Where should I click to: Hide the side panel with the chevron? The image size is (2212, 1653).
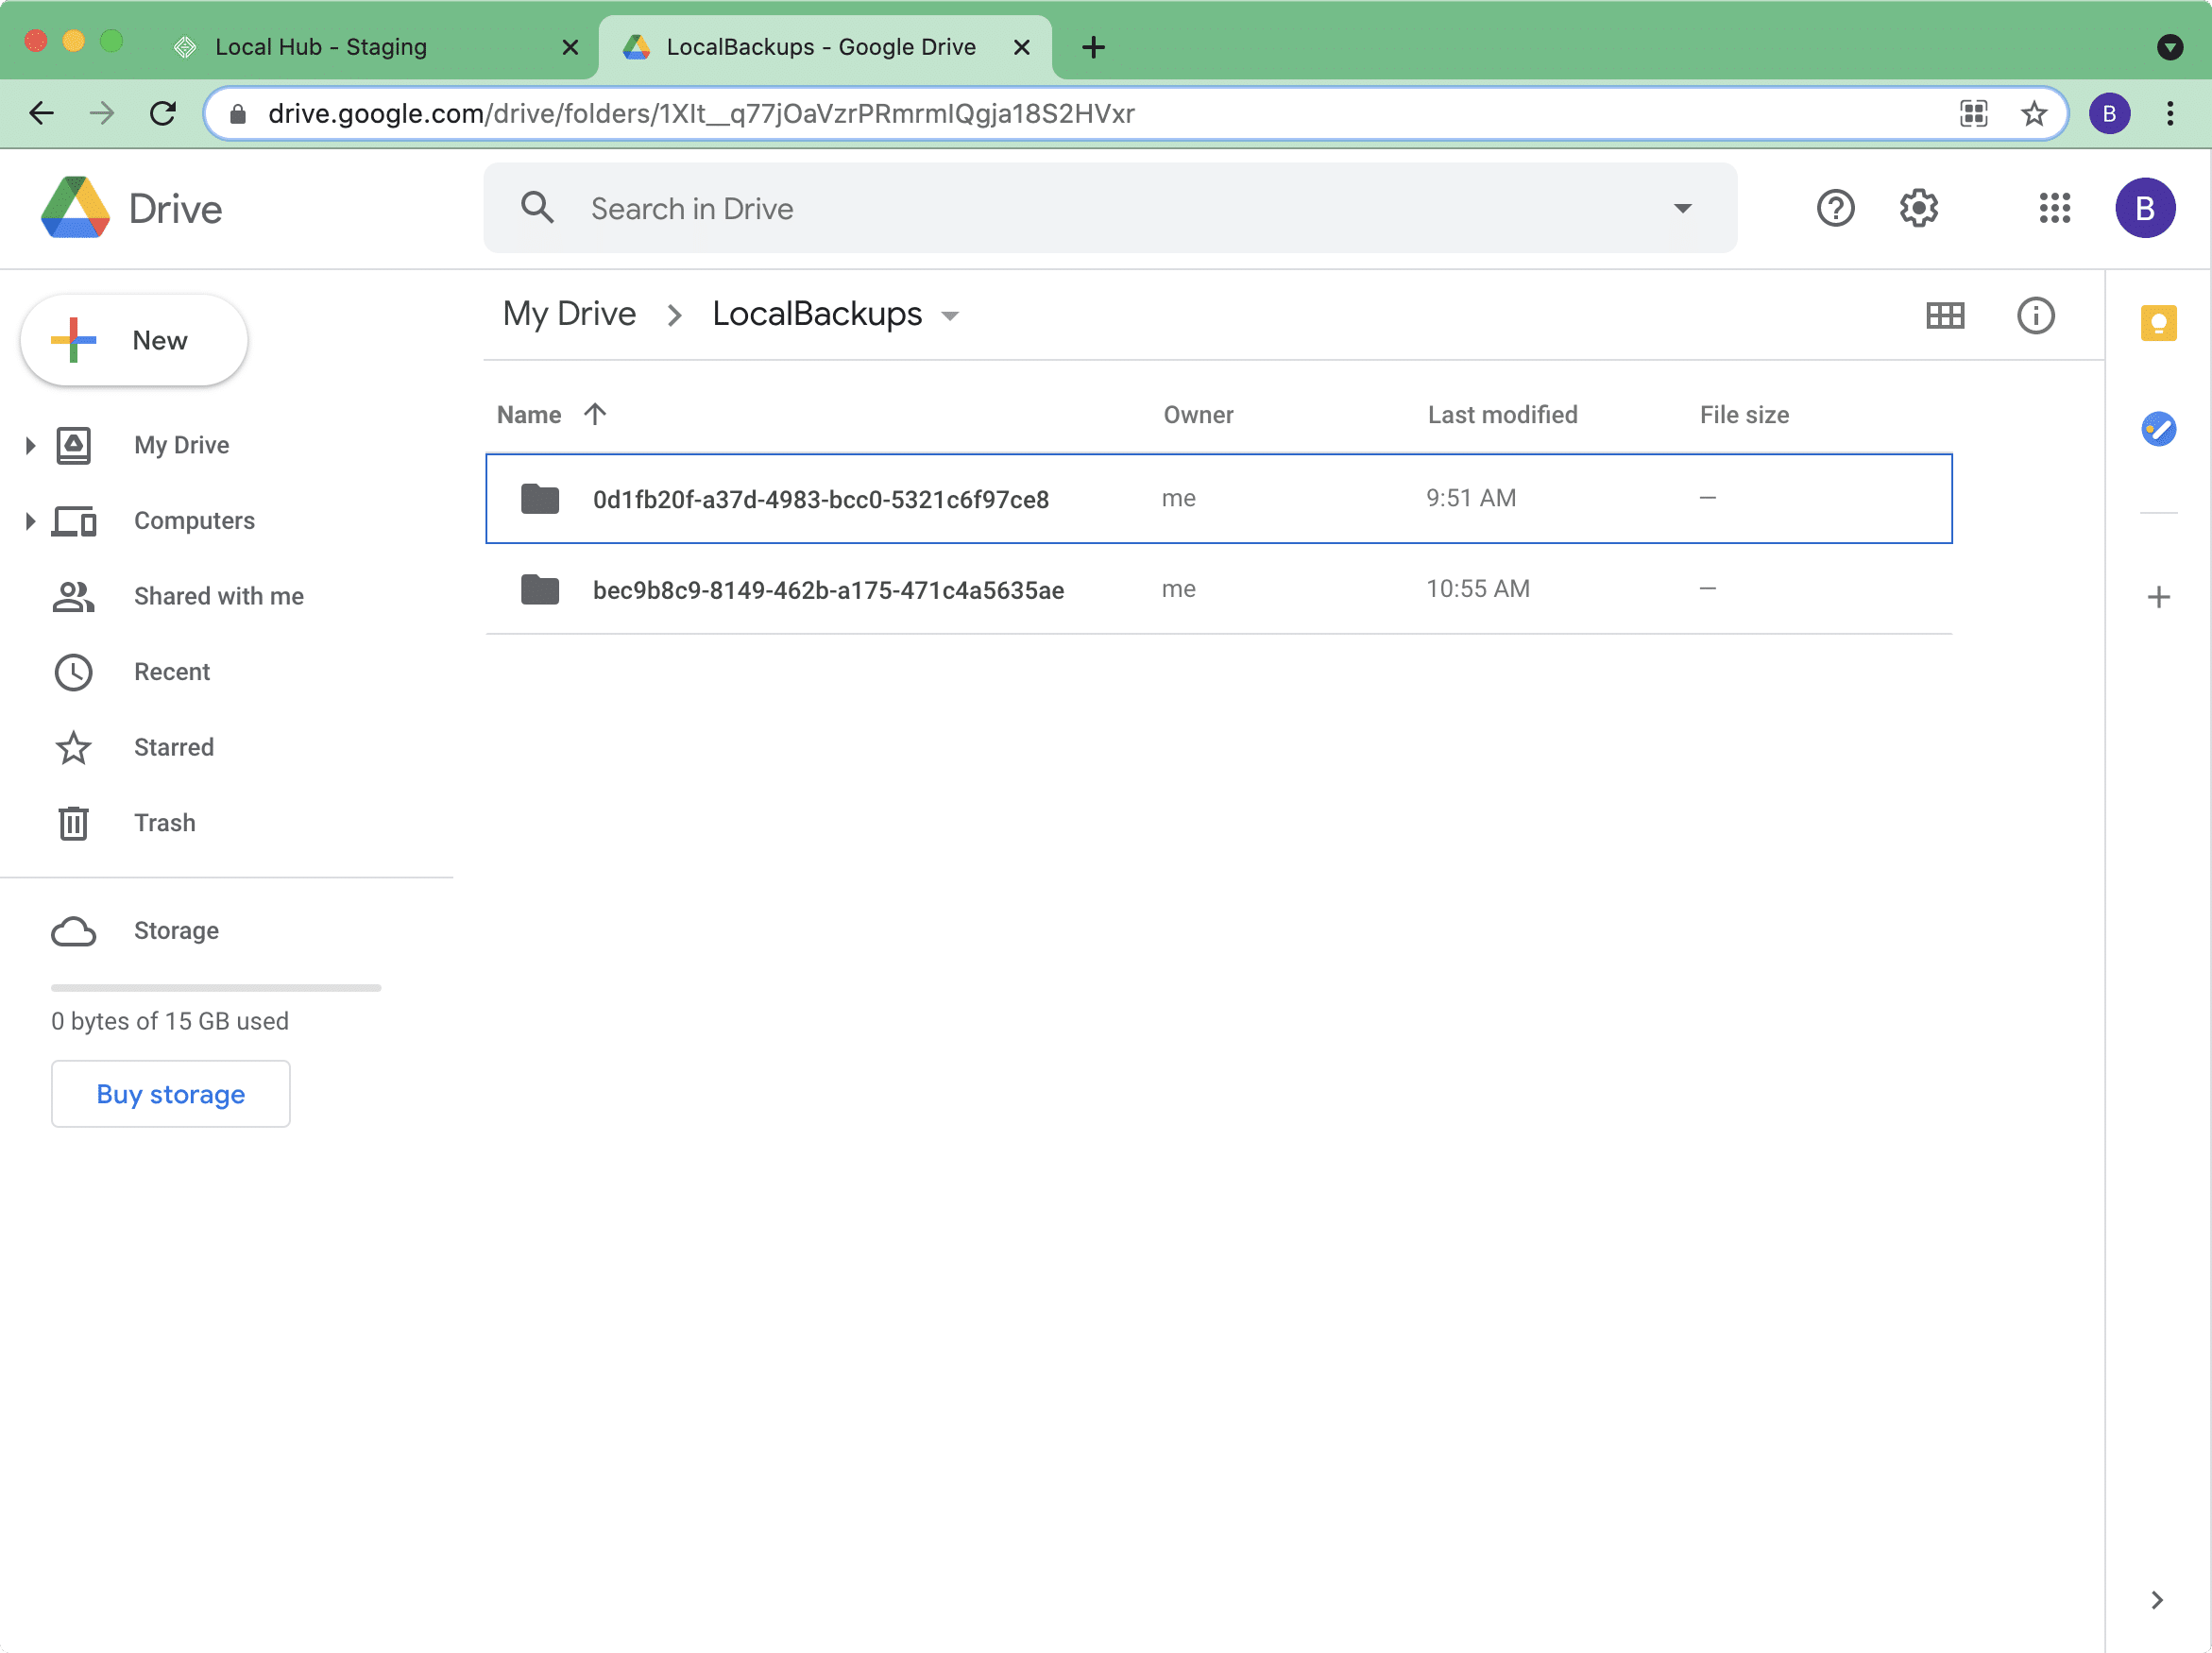pyautogui.click(x=2157, y=1600)
